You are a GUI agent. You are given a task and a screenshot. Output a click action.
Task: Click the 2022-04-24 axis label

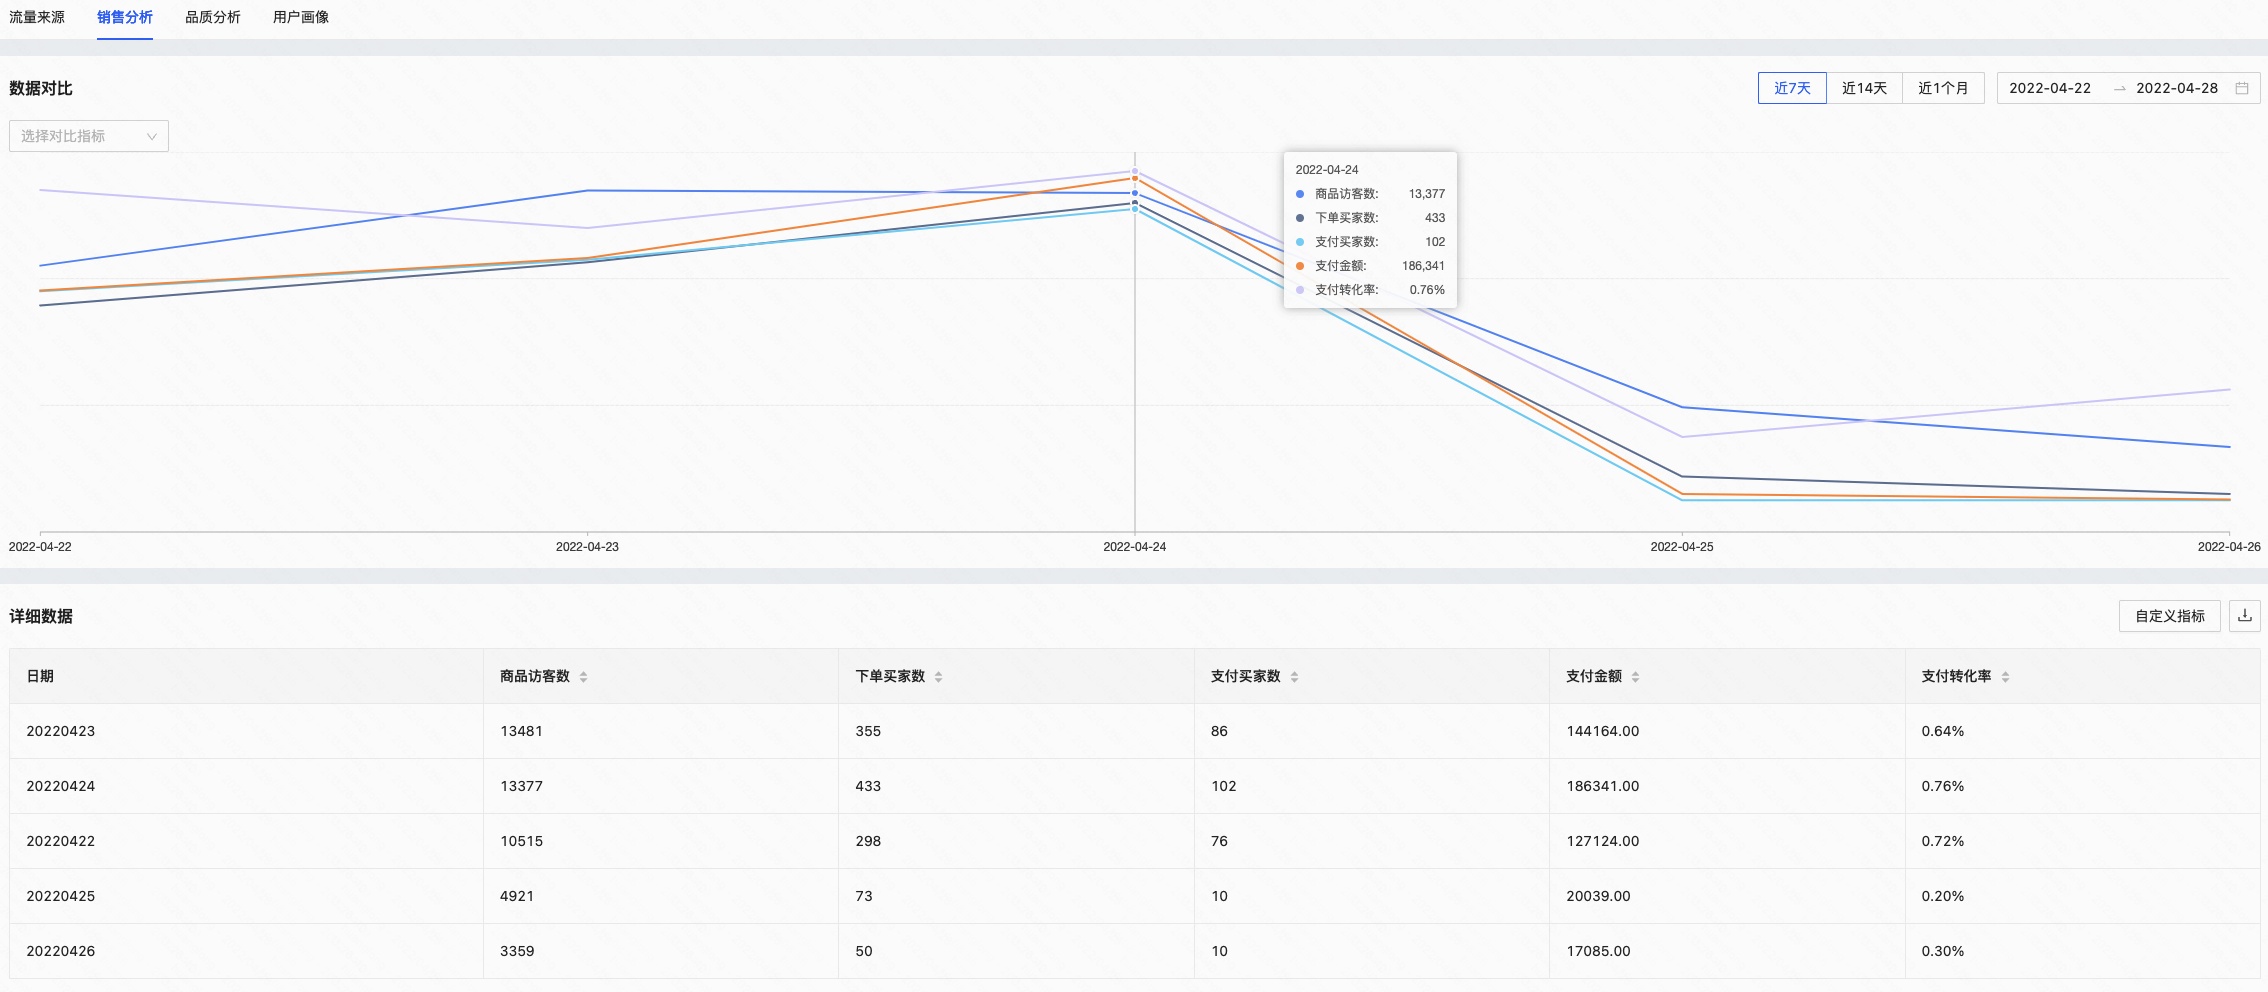pos(1134,547)
